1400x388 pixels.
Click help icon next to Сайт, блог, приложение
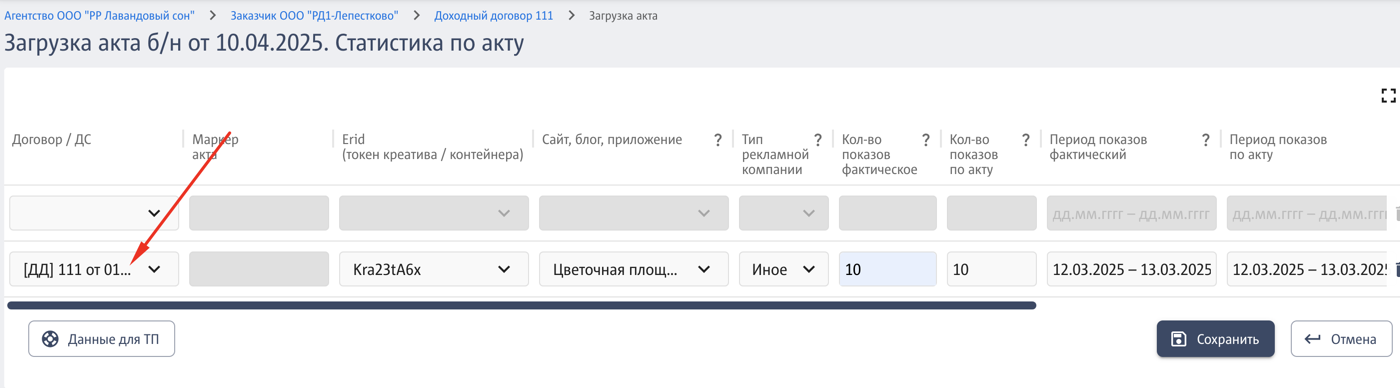click(717, 140)
